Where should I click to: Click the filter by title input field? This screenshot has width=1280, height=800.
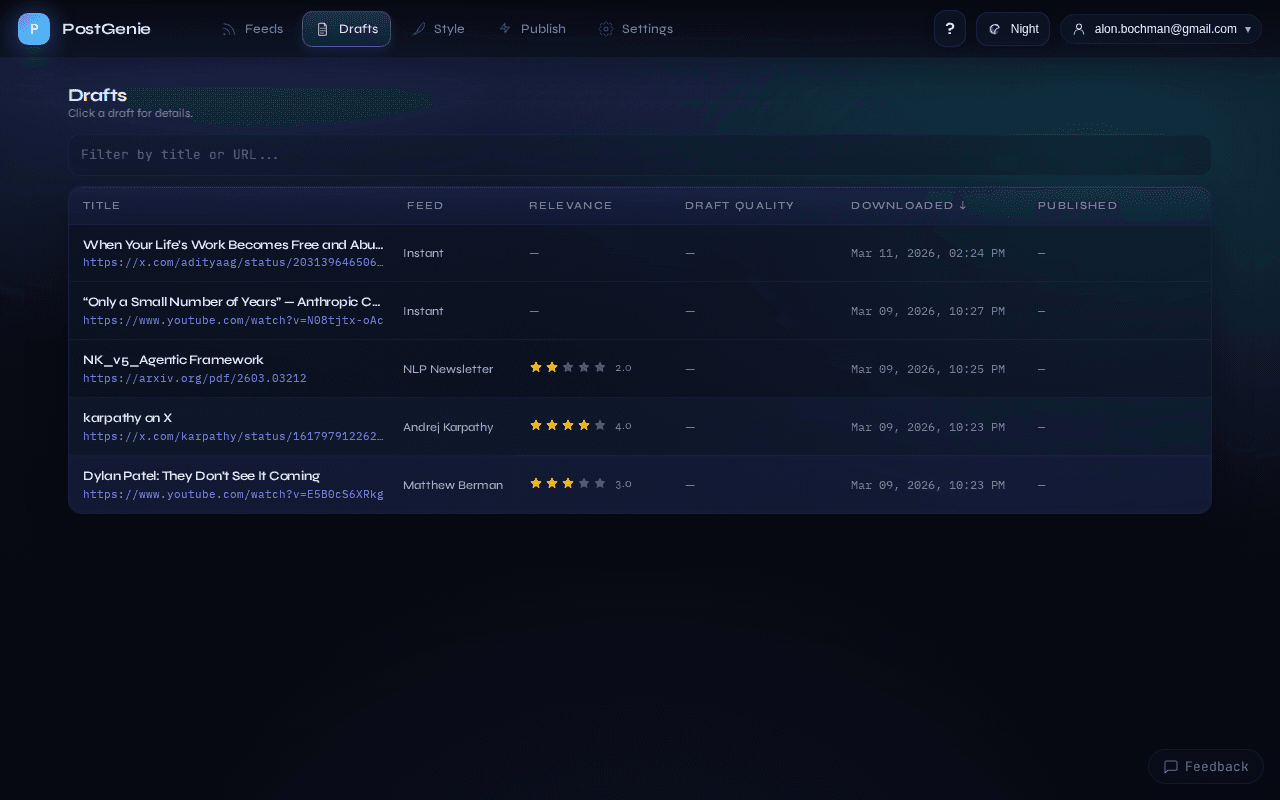[639, 155]
